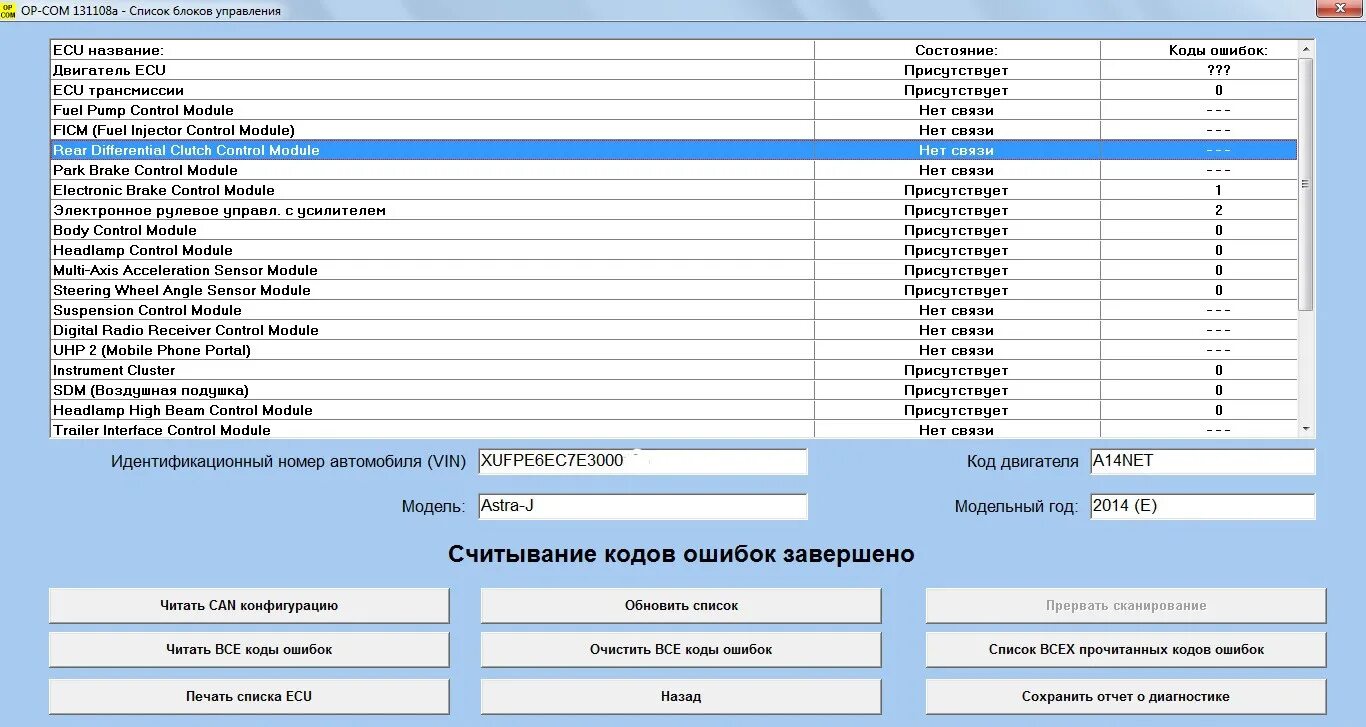This screenshot has height=727, width=1366.
Task: Click the scroll down arrow of ECU list
Action: click(x=1305, y=429)
